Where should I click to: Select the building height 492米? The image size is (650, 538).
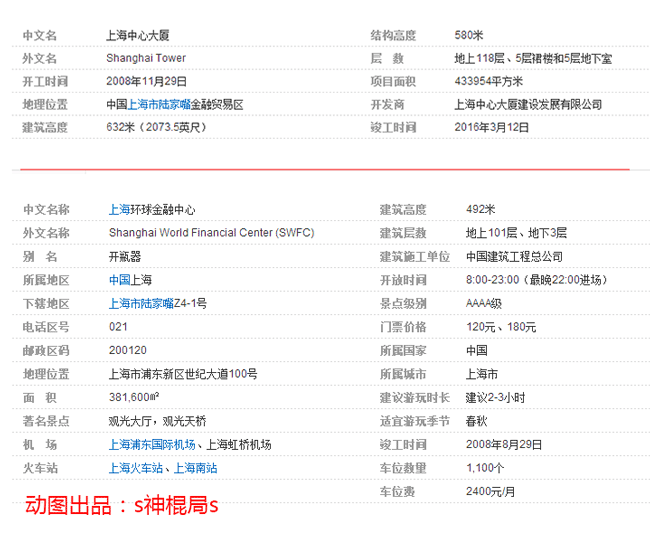pyautogui.click(x=480, y=209)
